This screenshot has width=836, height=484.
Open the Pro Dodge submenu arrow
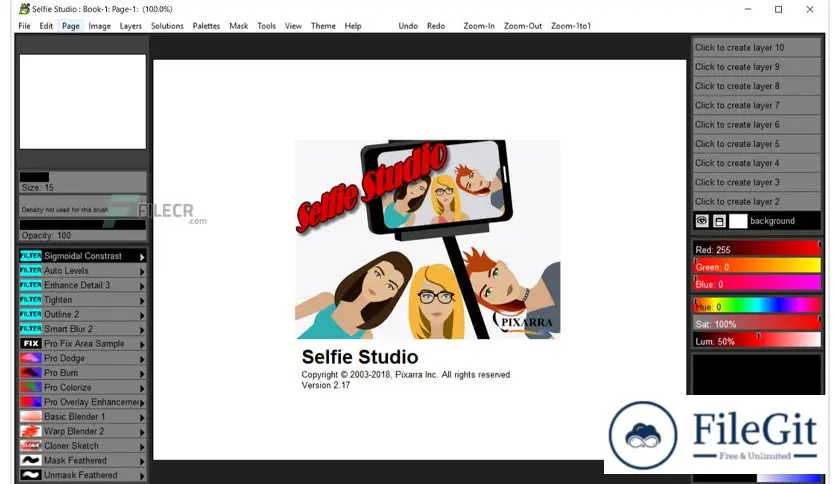pos(142,359)
